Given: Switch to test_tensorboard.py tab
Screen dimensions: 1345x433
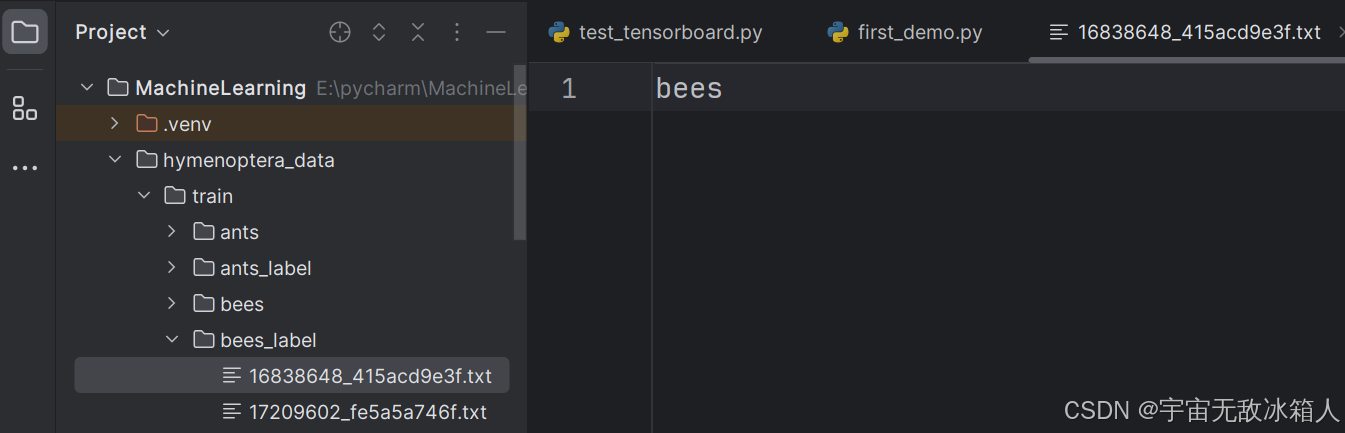Looking at the screenshot, I should pyautogui.click(x=656, y=32).
